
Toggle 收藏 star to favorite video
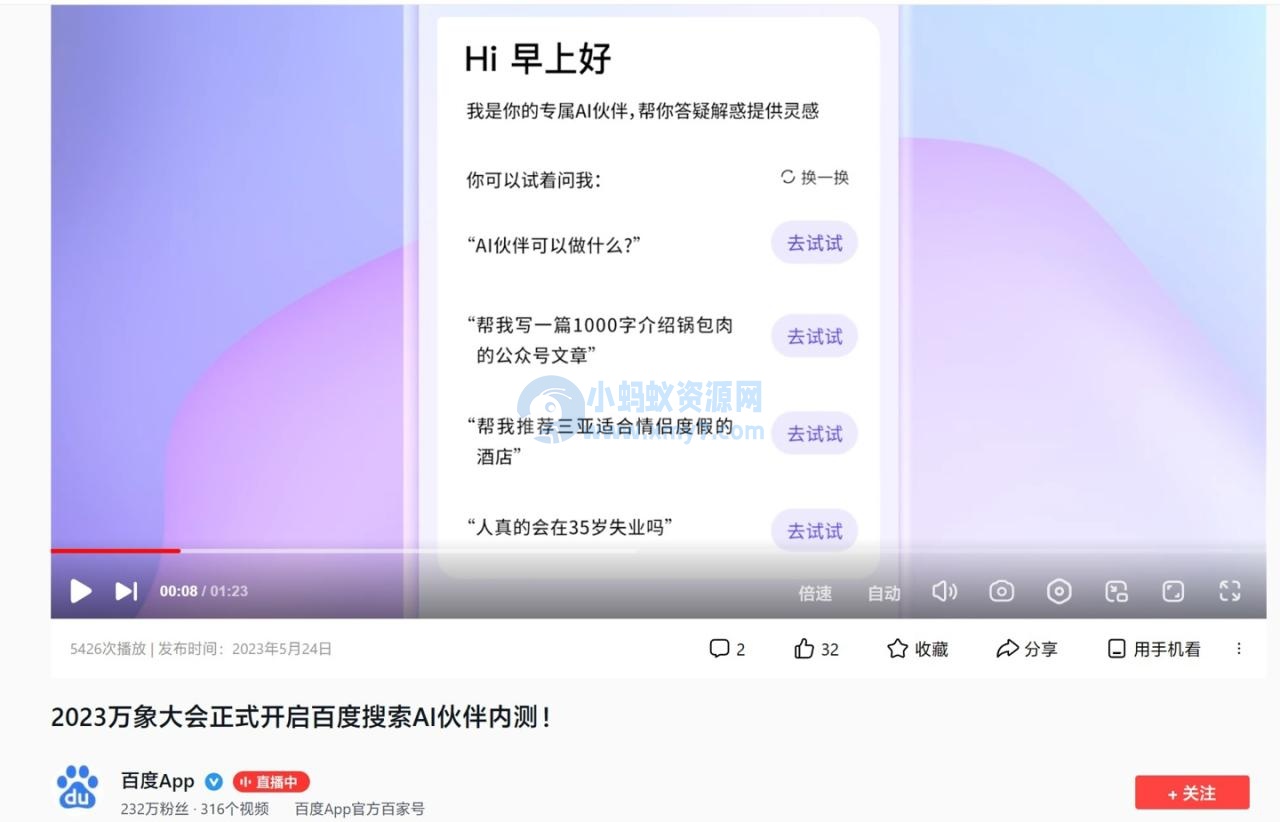[917, 649]
